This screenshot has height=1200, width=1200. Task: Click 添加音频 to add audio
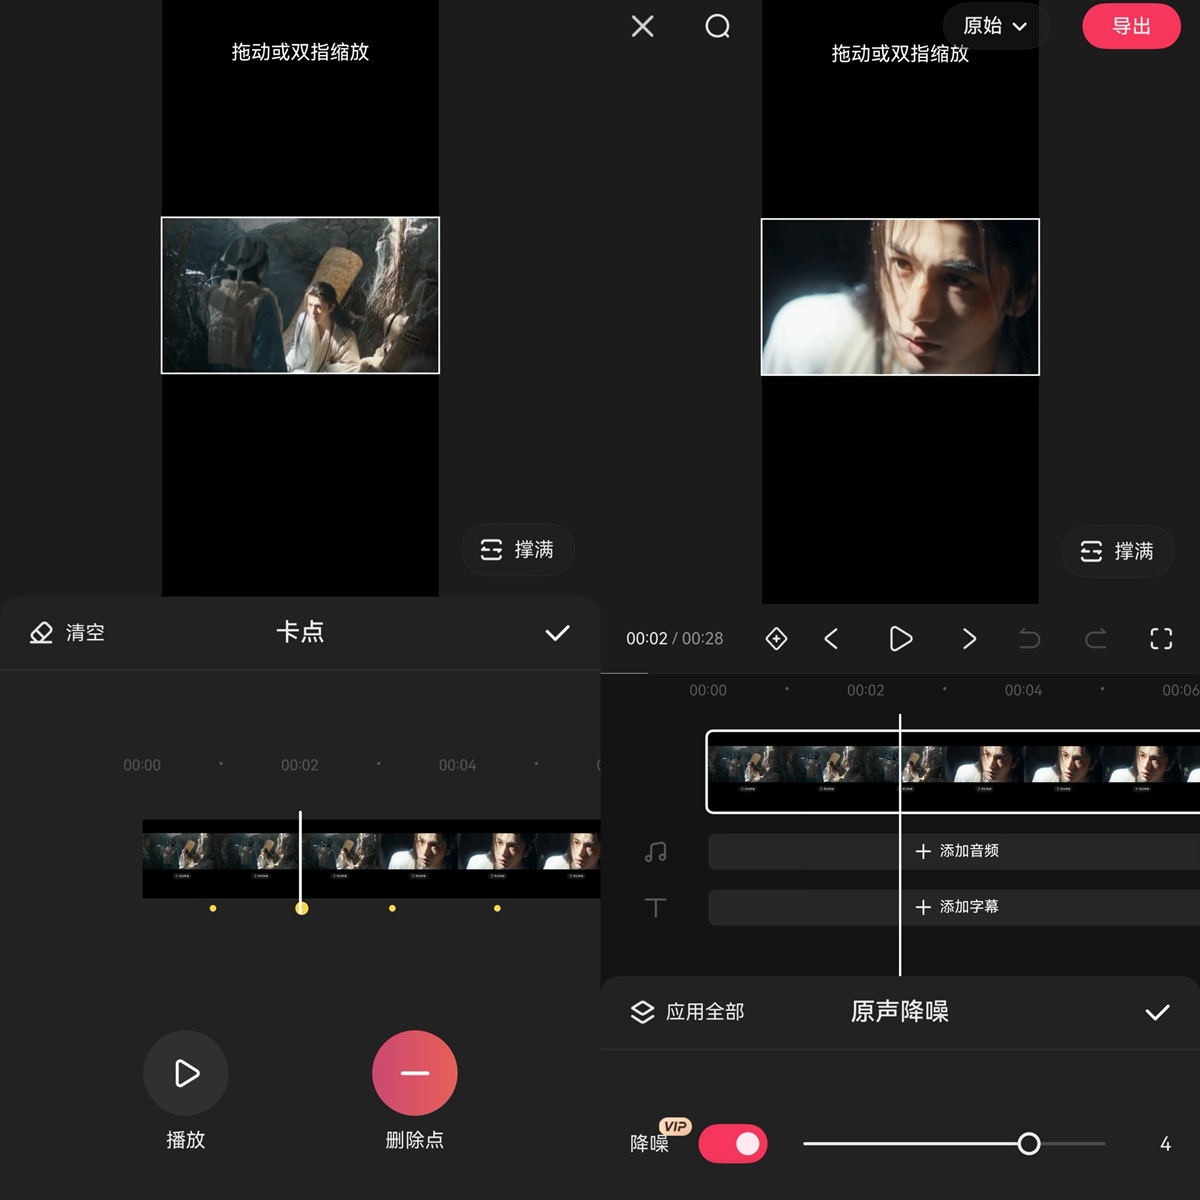tap(957, 851)
